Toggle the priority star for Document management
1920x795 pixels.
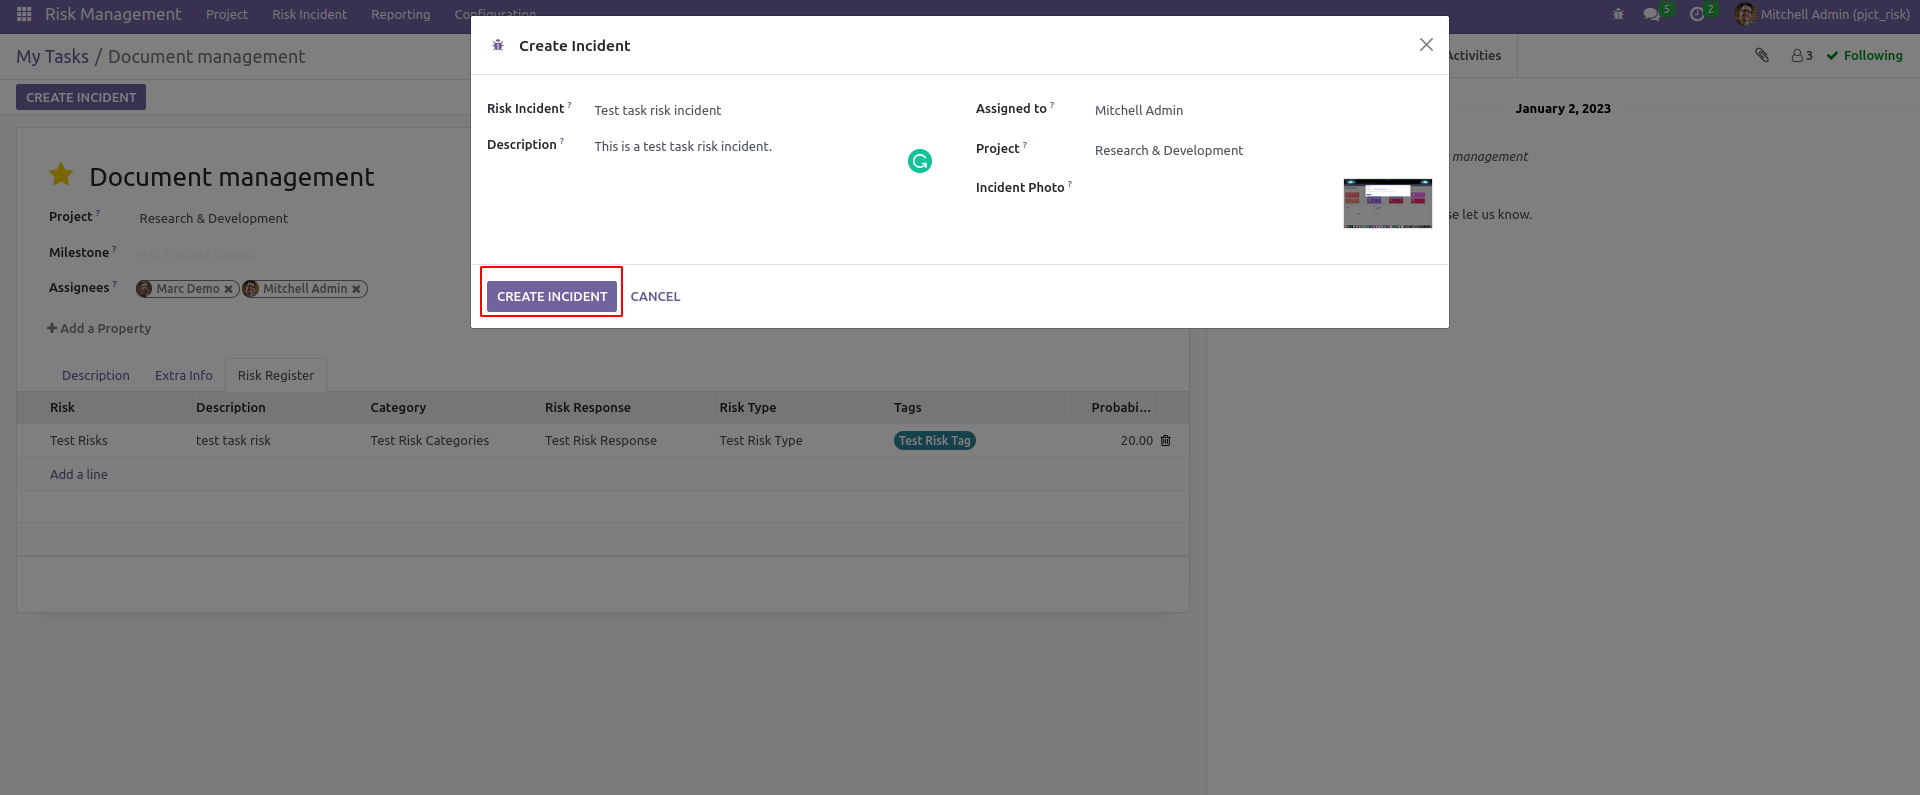click(x=61, y=175)
